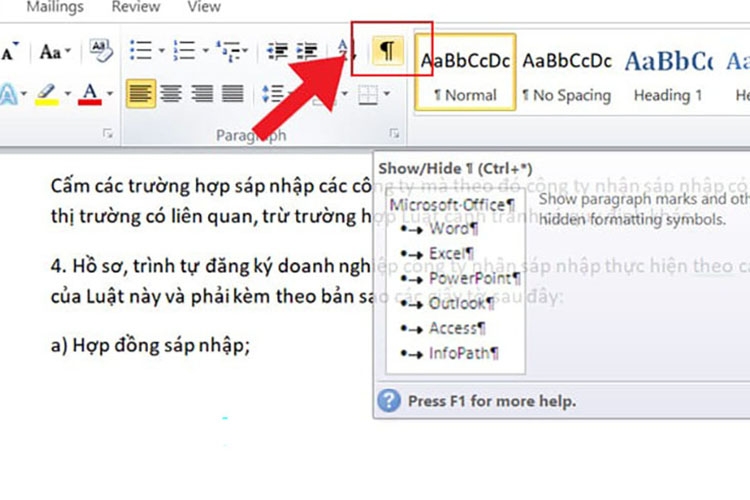Image resolution: width=750 pixels, height=500 pixels.
Task: Click the Decrease Indent icon
Action: (x=277, y=50)
